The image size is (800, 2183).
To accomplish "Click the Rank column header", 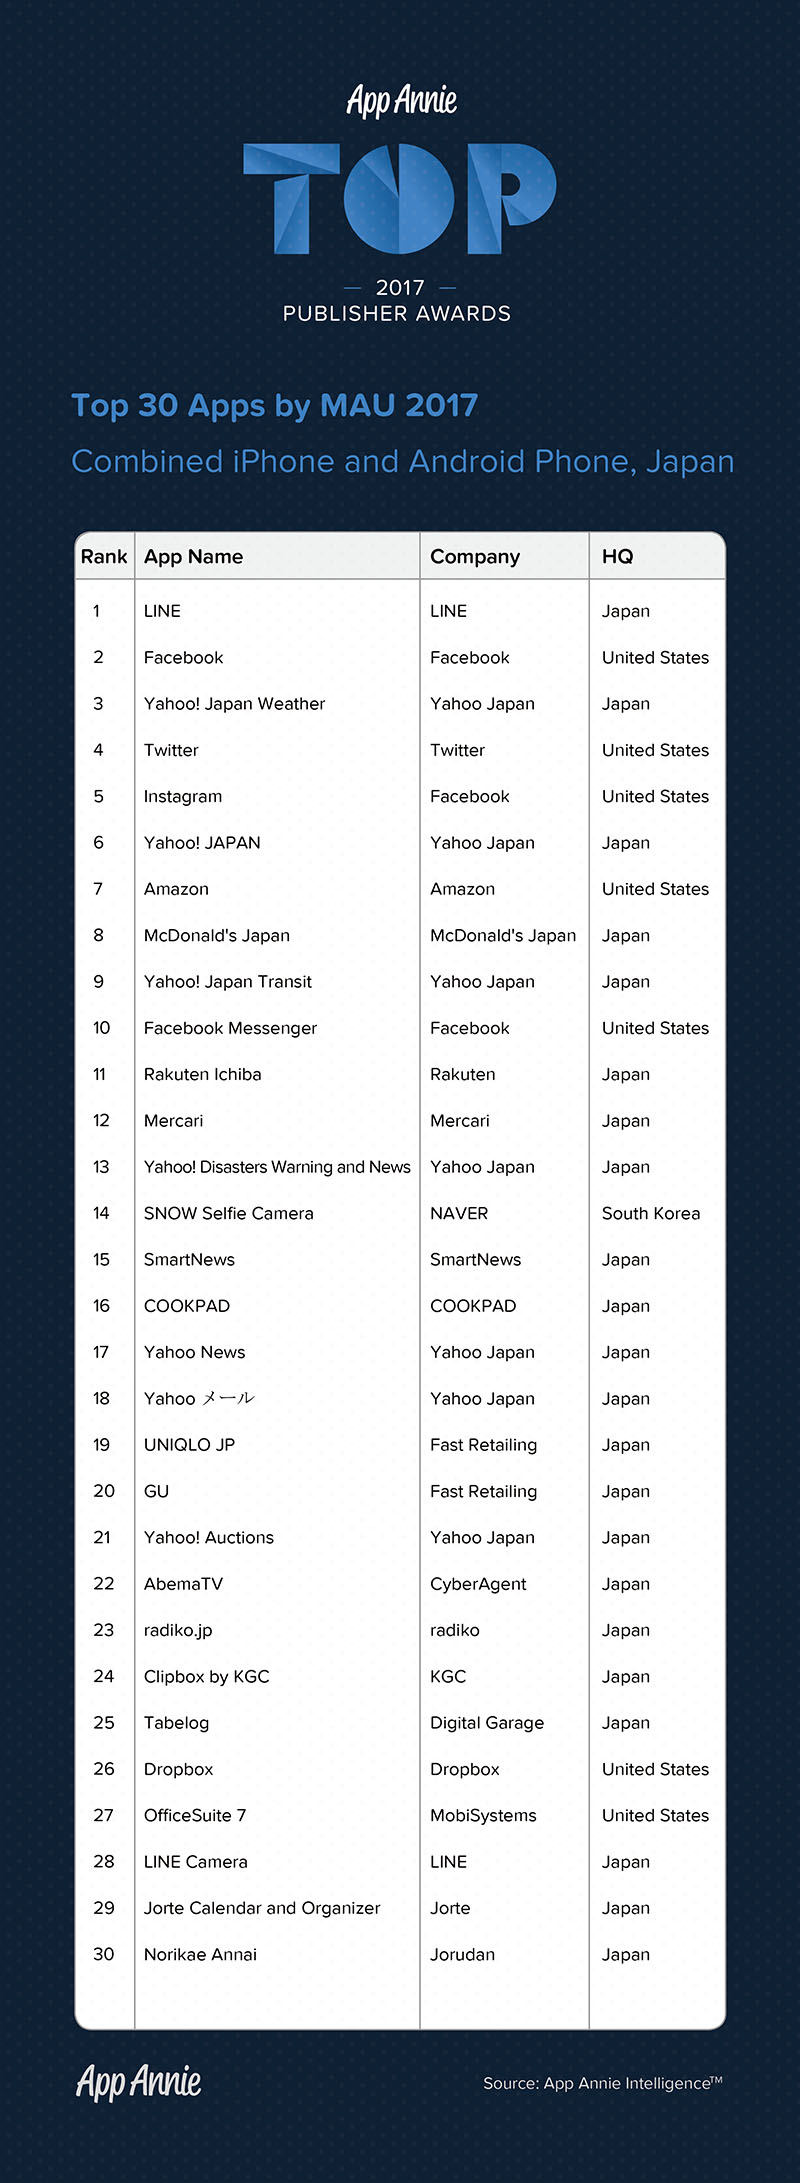I will [x=104, y=556].
